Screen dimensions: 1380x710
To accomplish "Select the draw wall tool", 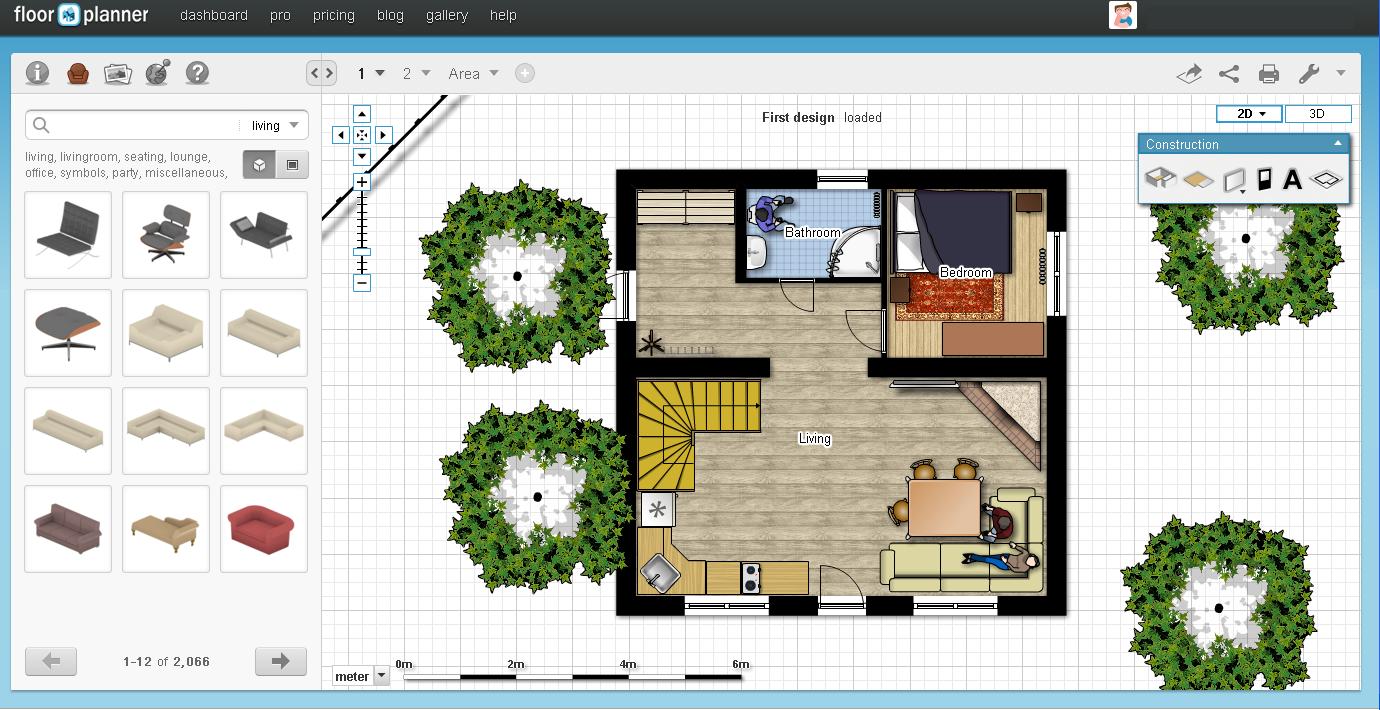I will (x=1234, y=180).
